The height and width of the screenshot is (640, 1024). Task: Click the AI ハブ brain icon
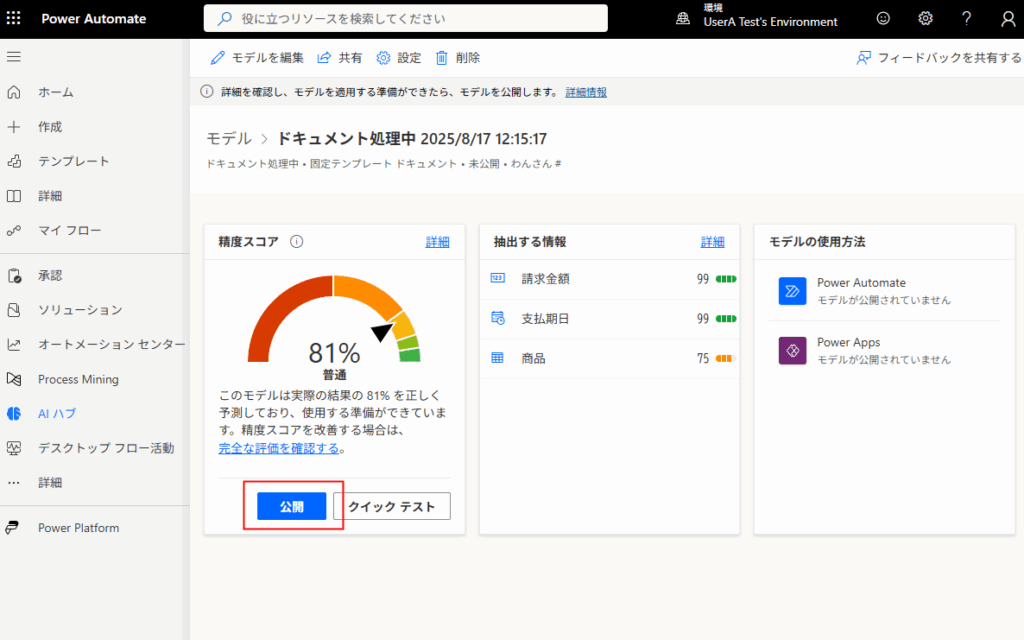14,413
